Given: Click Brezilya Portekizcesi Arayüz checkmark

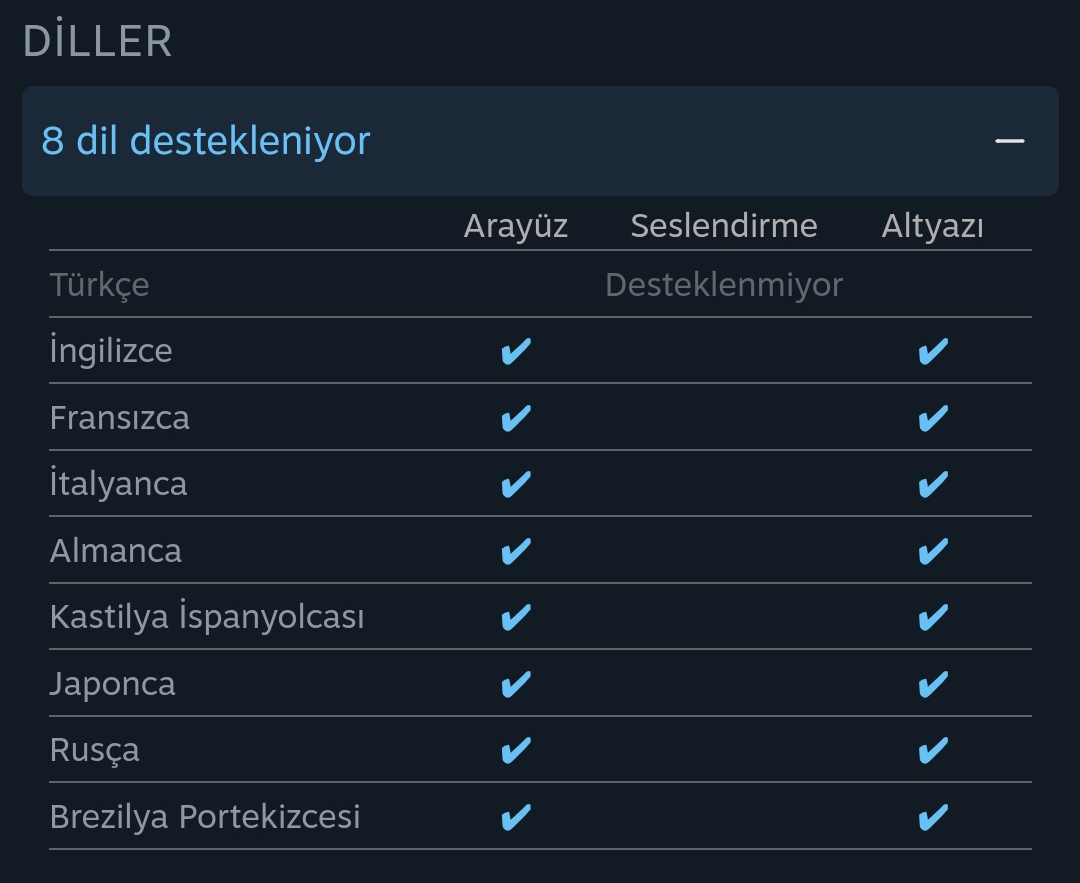Looking at the screenshot, I should (x=515, y=818).
